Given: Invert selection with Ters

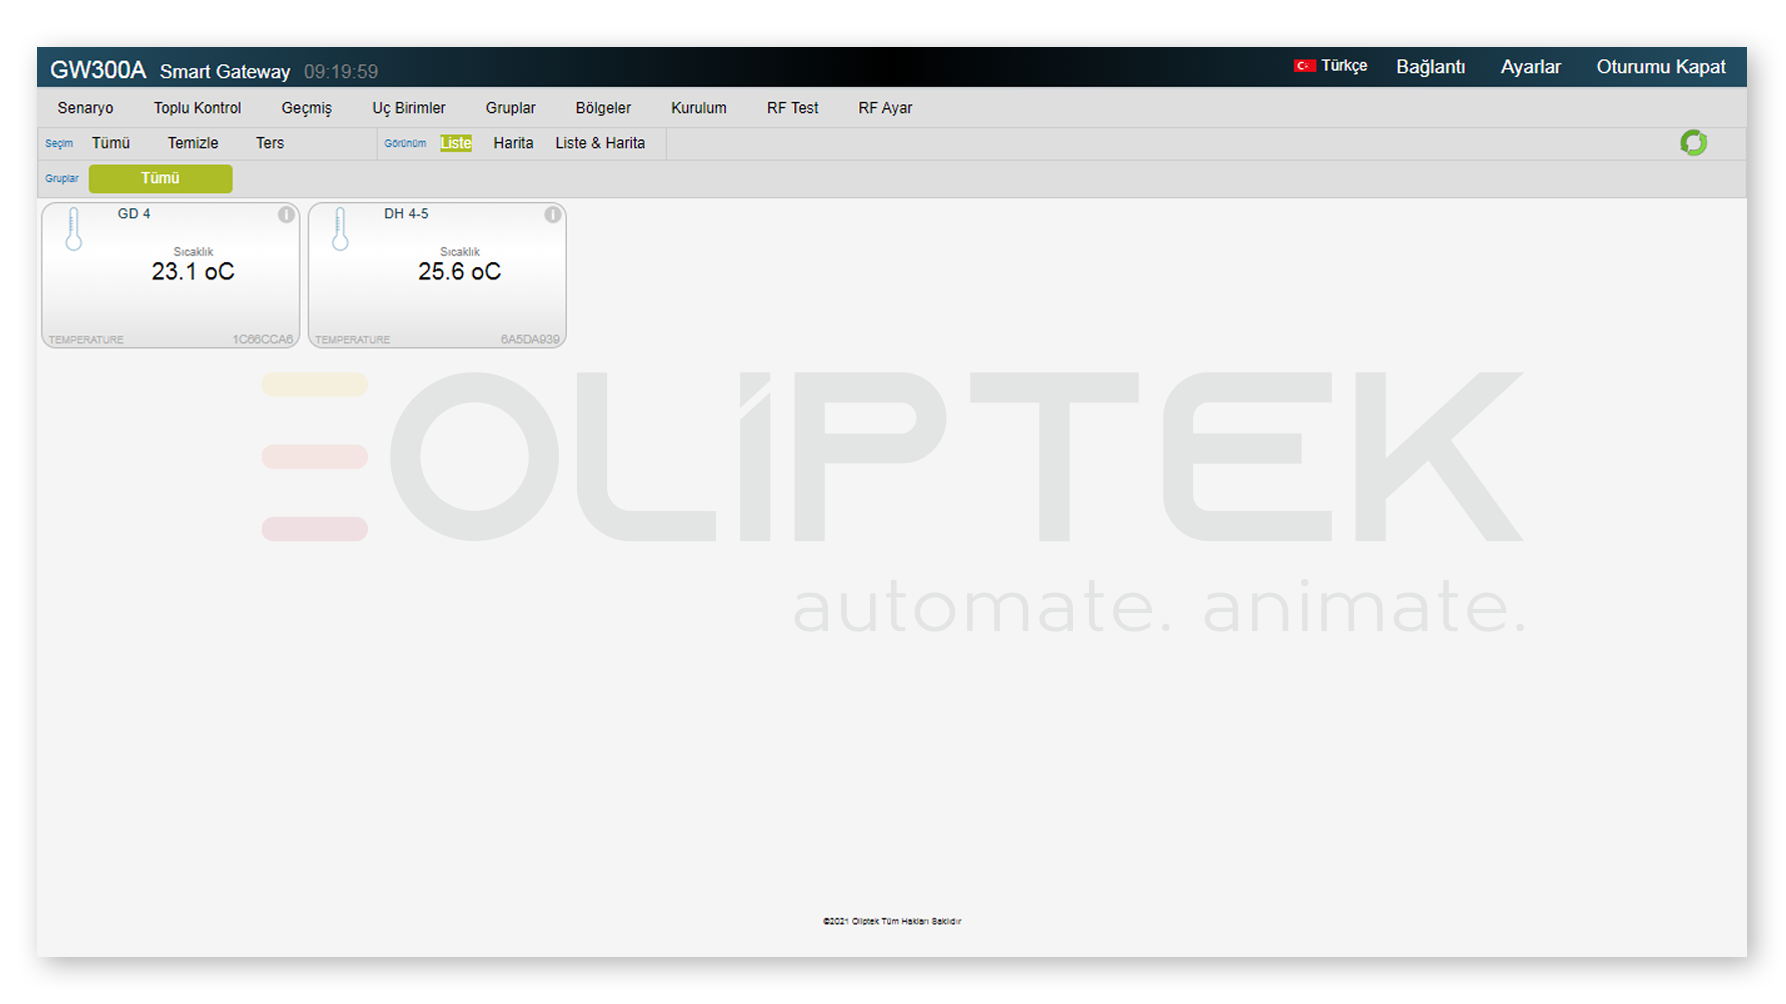Looking at the screenshot, I should coord(270,143).
